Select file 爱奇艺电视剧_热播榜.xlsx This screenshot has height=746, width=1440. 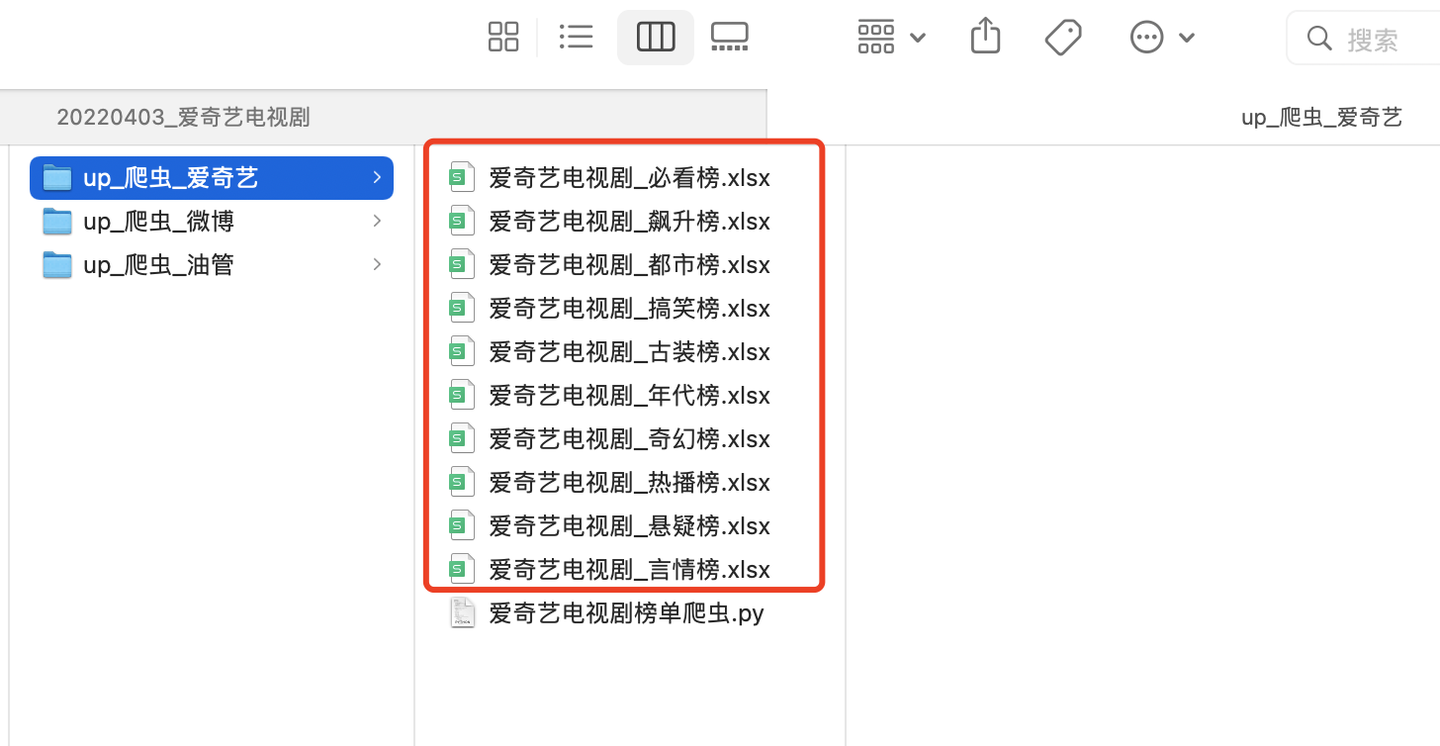pos(629,482)
